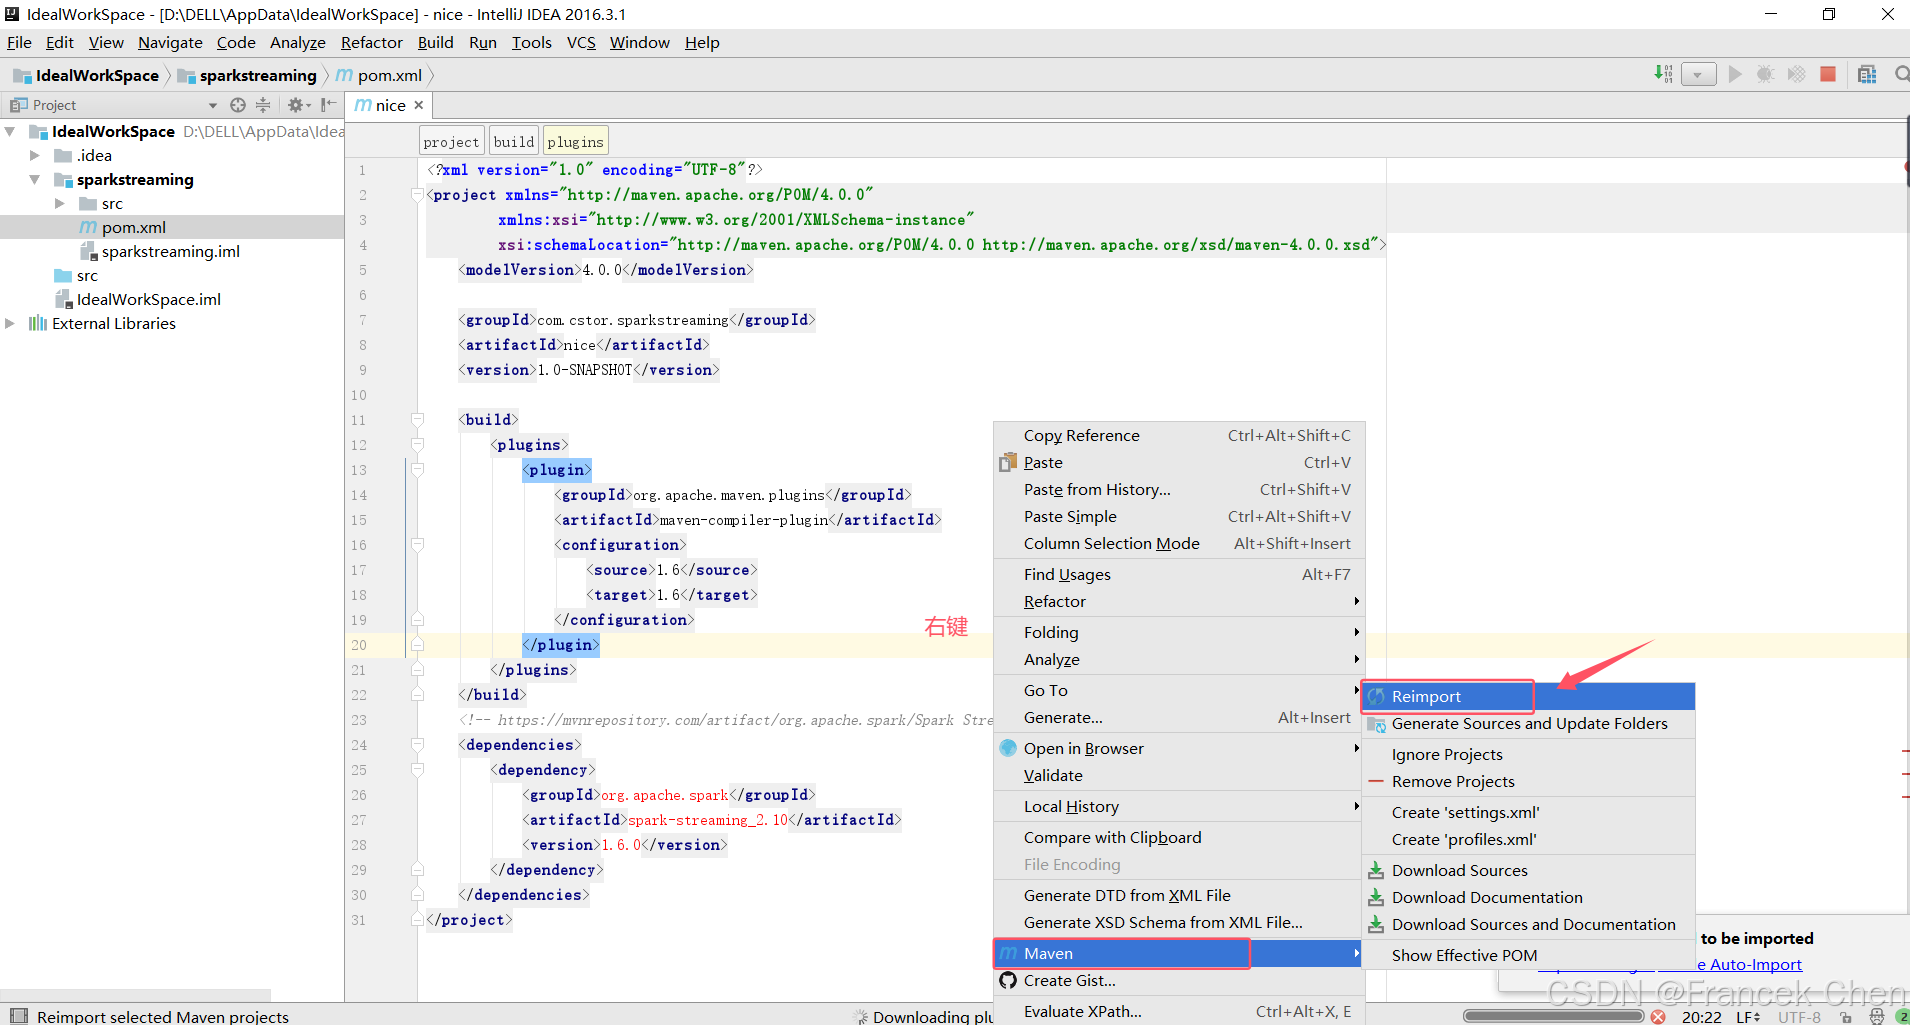This screenshot has height=1025, width=1910.
Task: Click Generate Sources and Update Folders
Action: pyautogui.click(x=1528, y=723)
